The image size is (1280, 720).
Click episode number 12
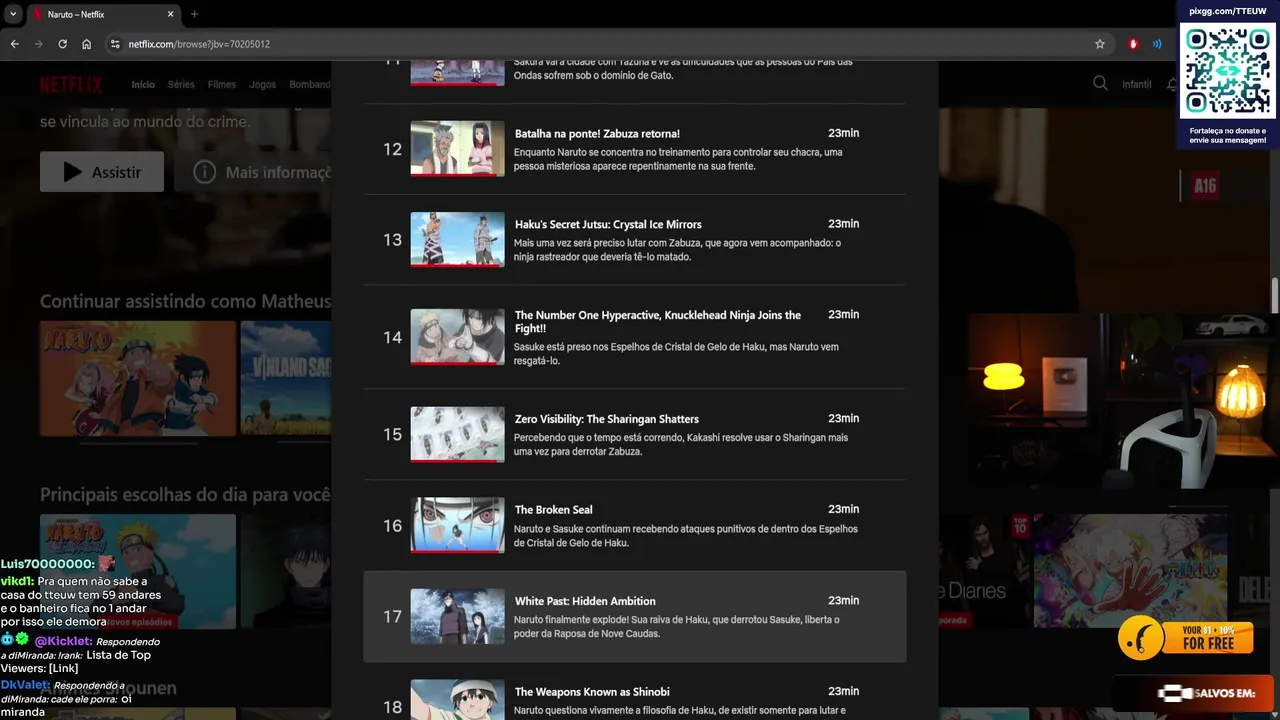pyautogui.click(x=392, y=149)
